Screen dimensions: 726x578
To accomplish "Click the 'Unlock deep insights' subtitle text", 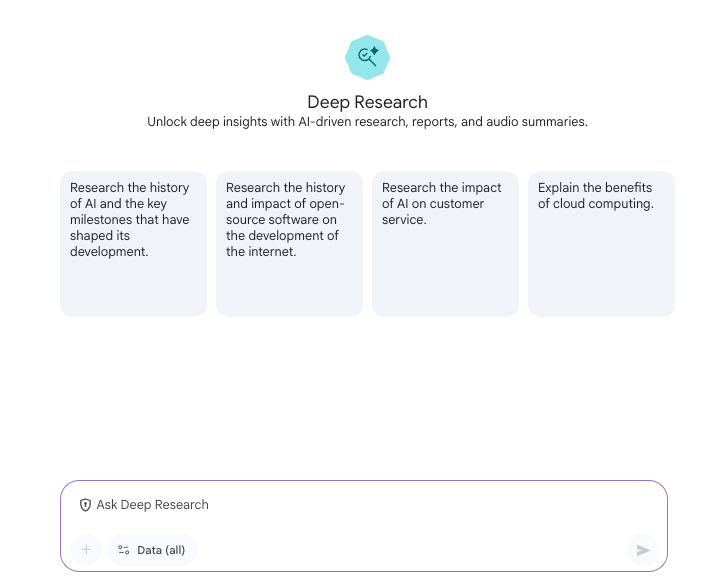I will pyautogui.click(x=367, y=122).
